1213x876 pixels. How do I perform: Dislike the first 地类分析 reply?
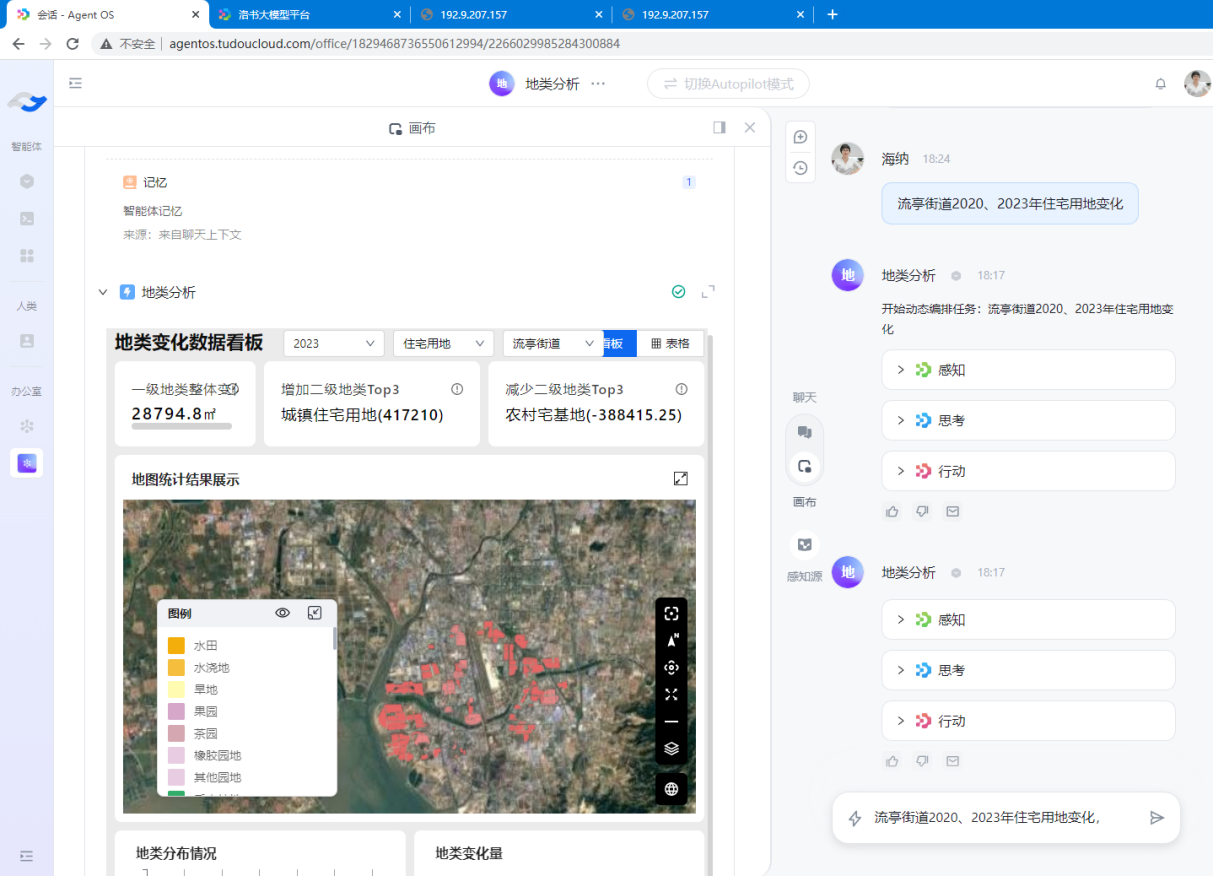pos(922,512)
